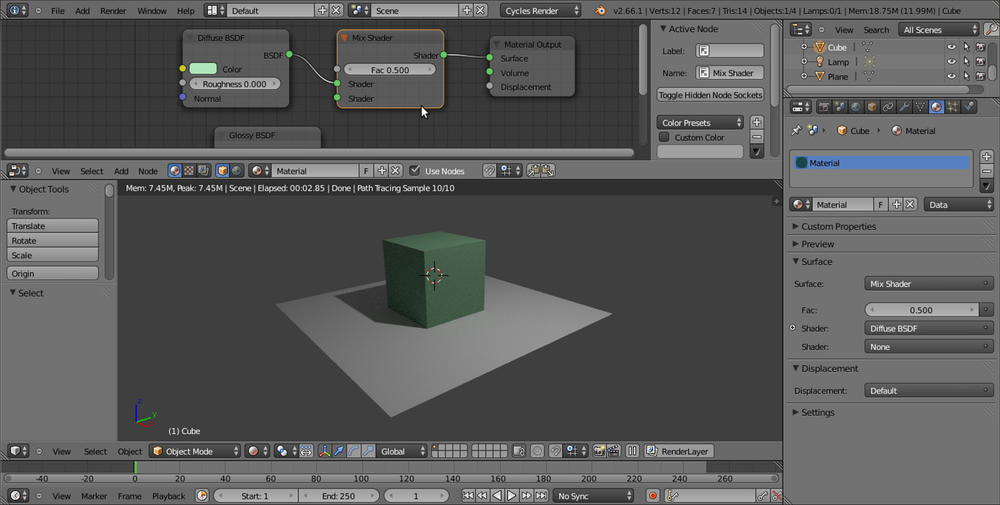Image resolution: width=1000 pixels, height=505 pixels.
Task: Enable the Use Nodes checkbox
Action: pos(415,171)
